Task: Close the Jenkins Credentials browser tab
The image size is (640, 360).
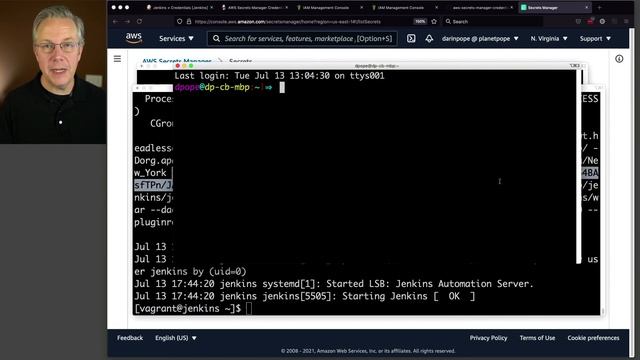Action: tap(211, 7)
